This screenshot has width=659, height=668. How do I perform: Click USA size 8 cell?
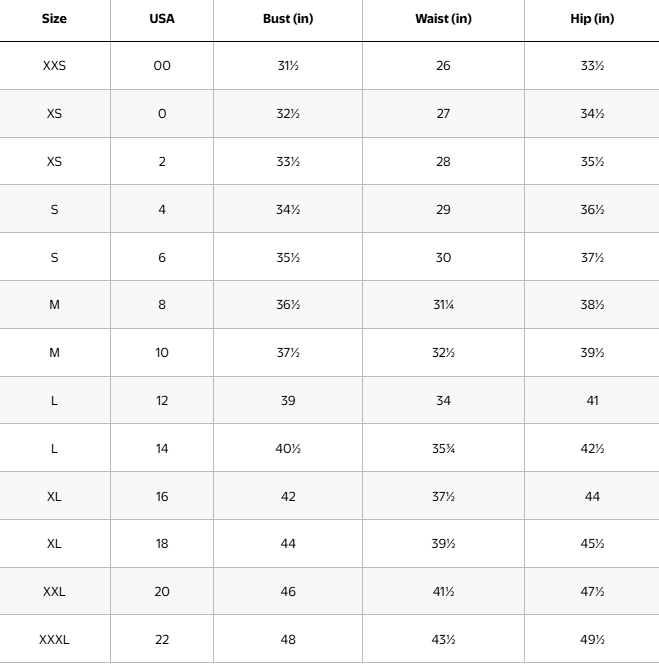pos(162,305)
